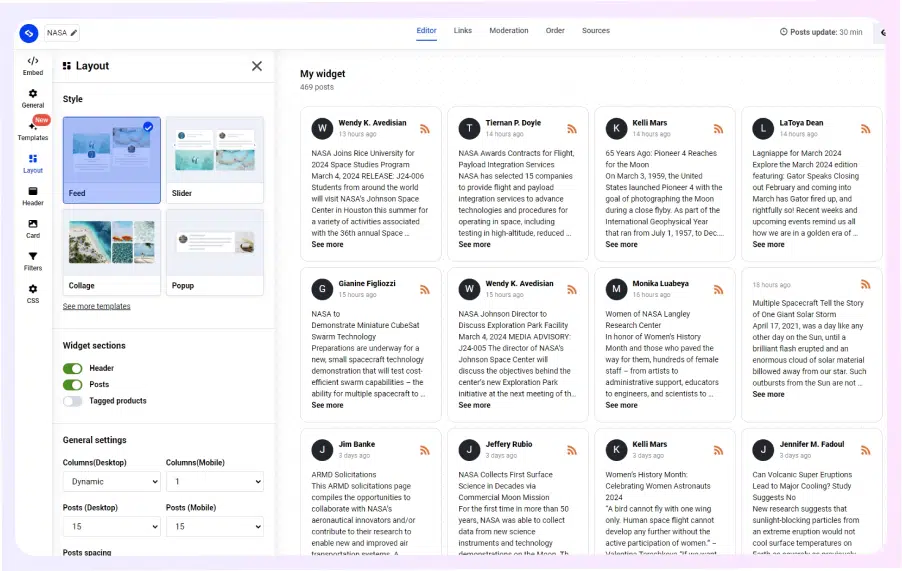This screenshot has width=902, height=571.
Task: Go to the Sources tab
Action: [595, 31]
